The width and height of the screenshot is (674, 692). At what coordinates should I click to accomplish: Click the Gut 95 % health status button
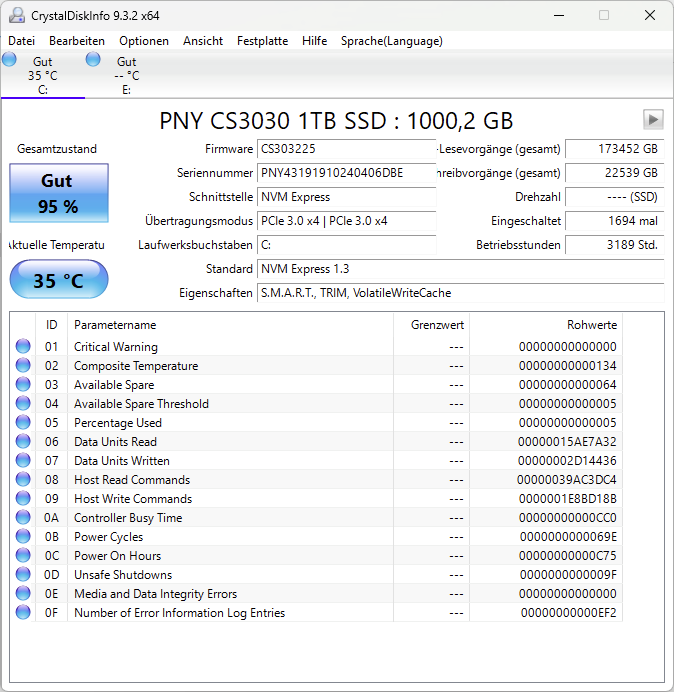[x=59, y=193]
